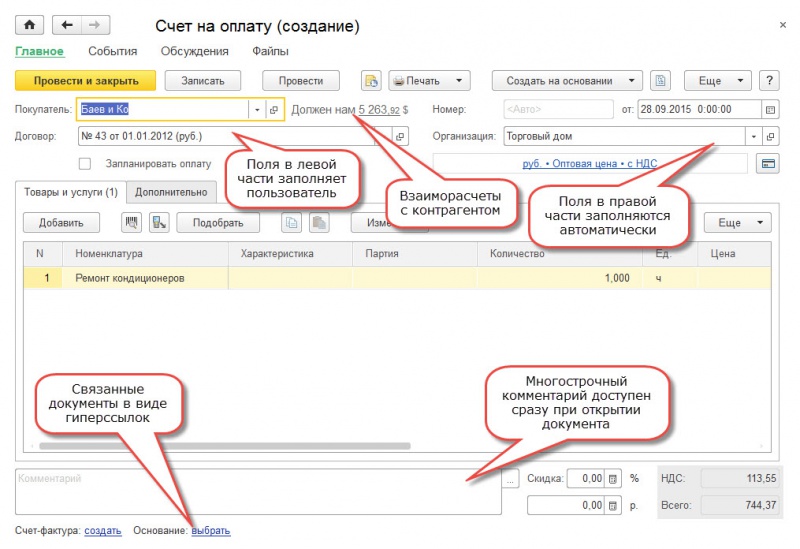Image resolution: width=800 pixels, height=549 pixels.
Task: Open calculator for the Скидка percent field
Action: 613,479
